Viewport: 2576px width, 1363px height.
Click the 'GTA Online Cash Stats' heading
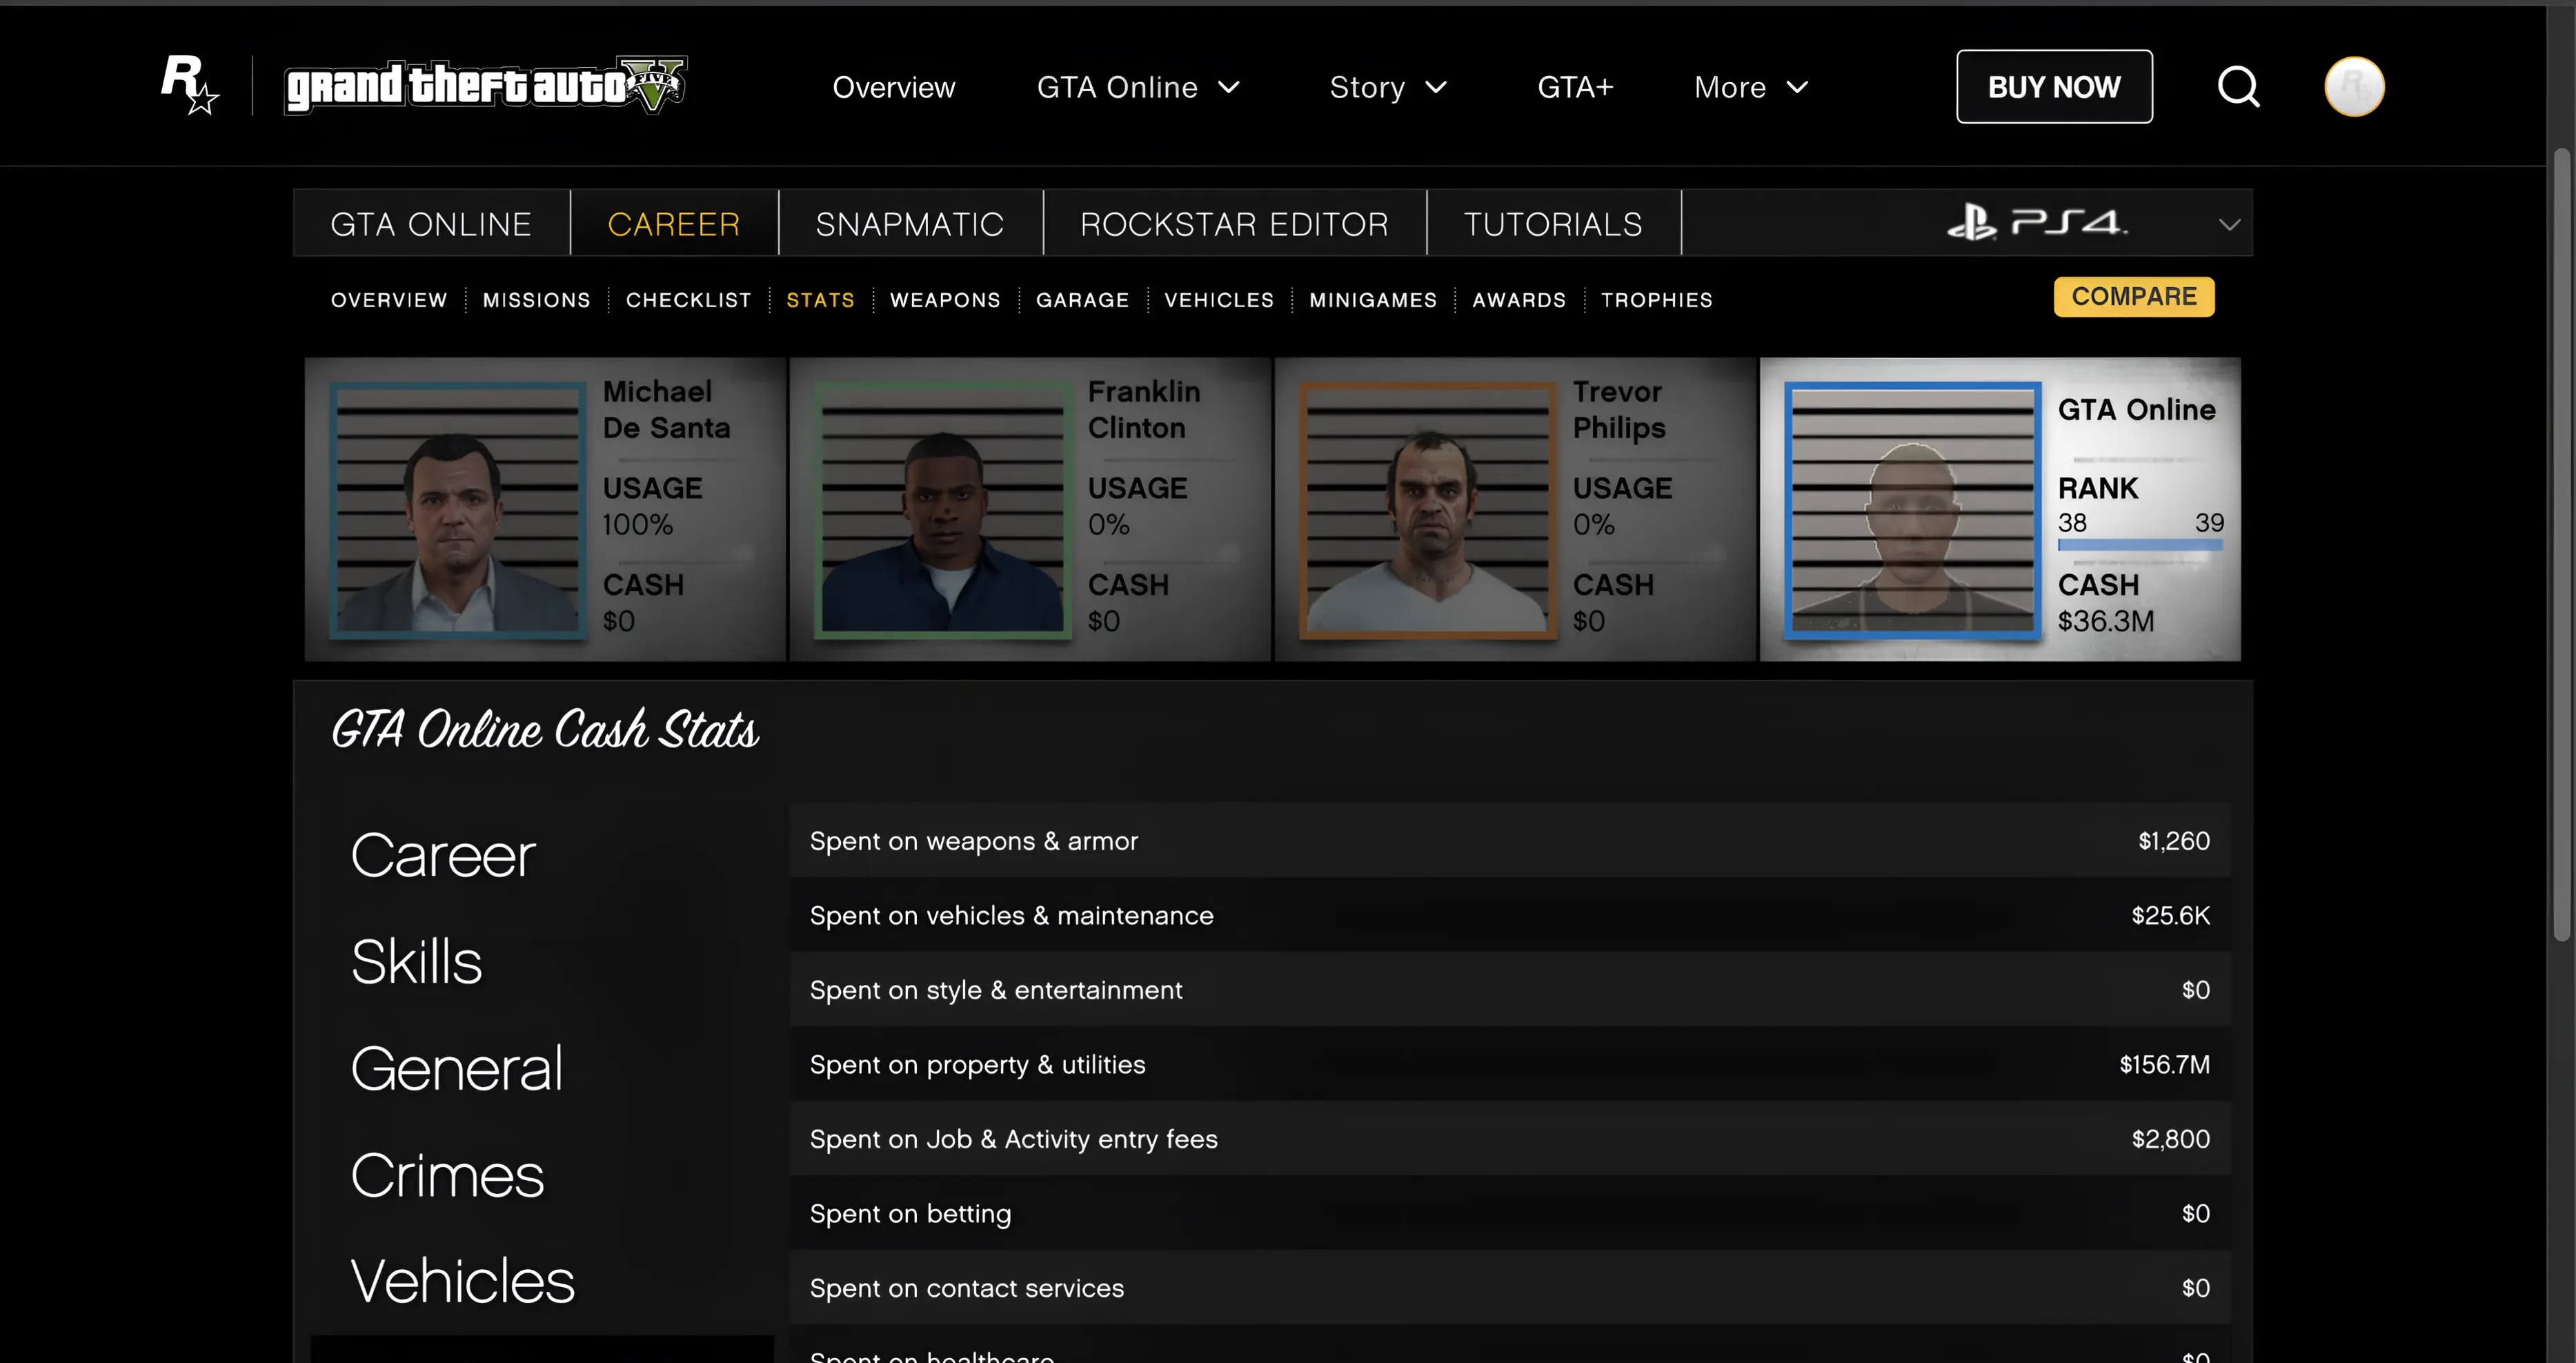545,730
